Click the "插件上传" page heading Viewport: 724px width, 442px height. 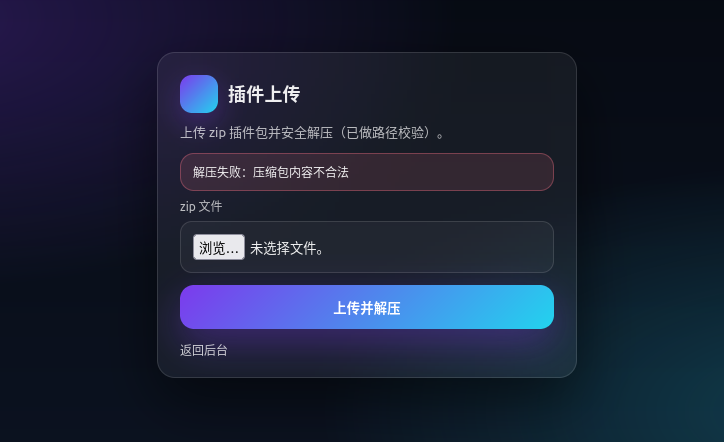(264, 94)
